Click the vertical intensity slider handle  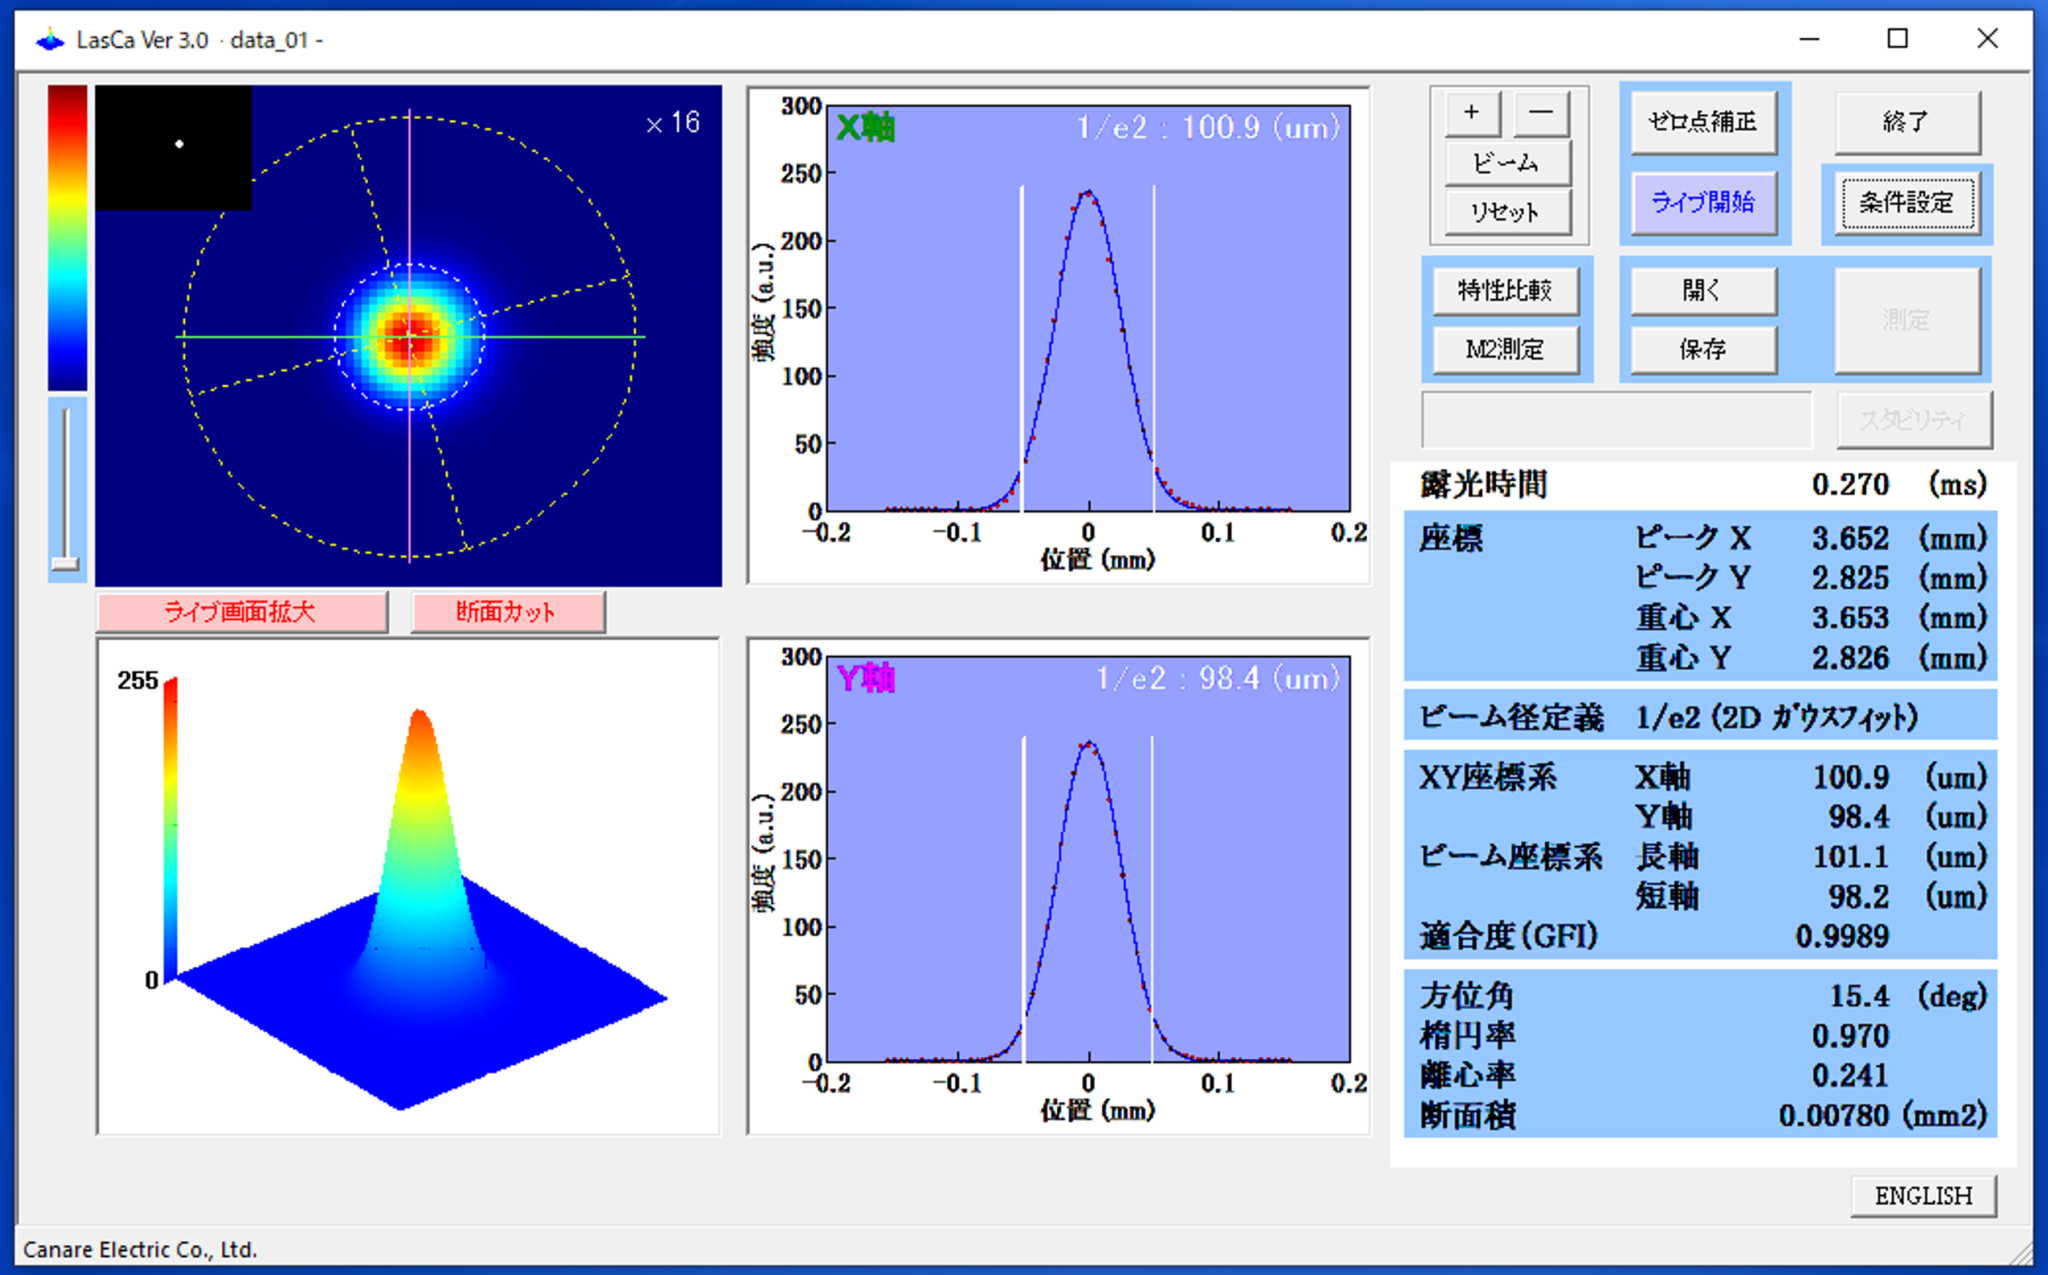tap(66, 563)
